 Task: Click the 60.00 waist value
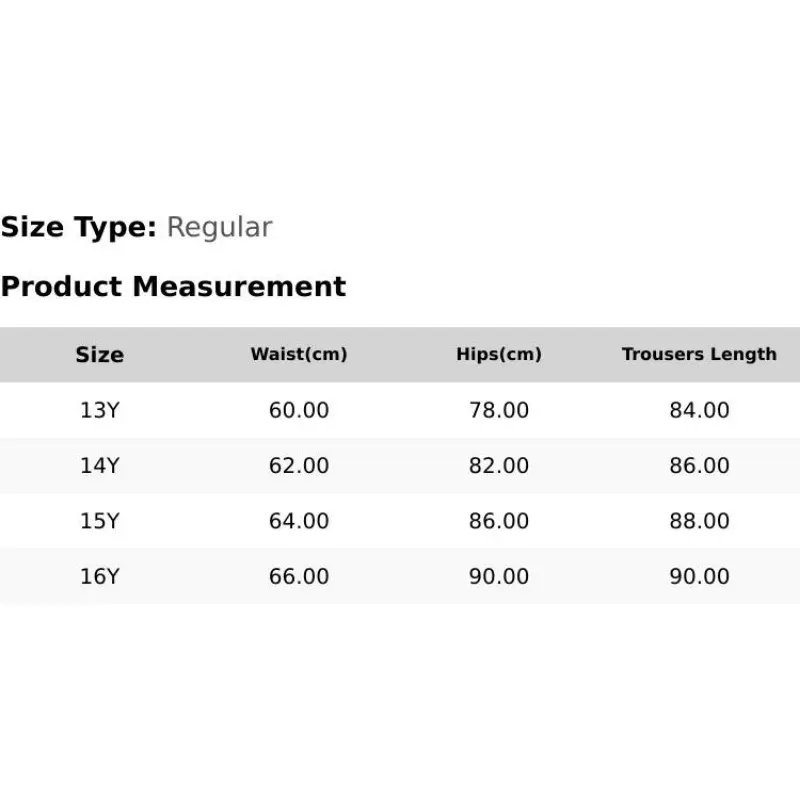click(x=299, y=410)
